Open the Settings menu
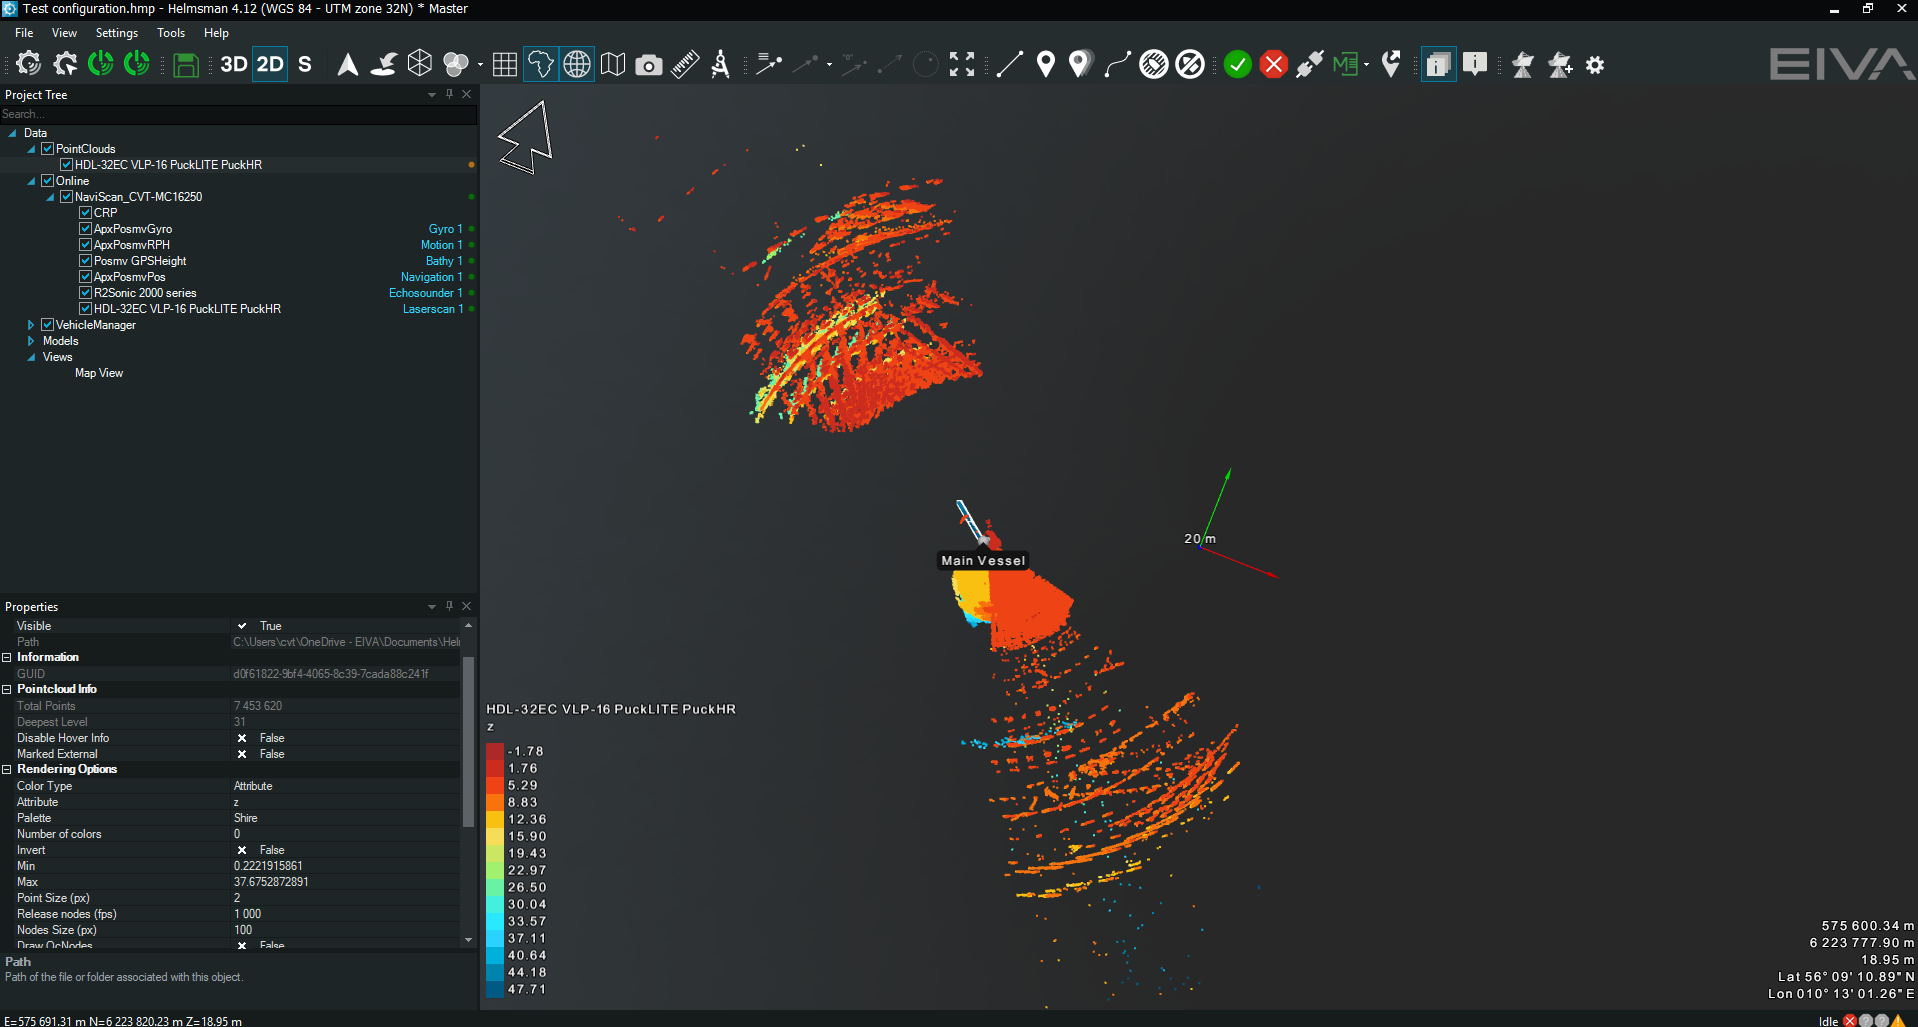This screenshot has height=1027, width=1918. [117, 33]
